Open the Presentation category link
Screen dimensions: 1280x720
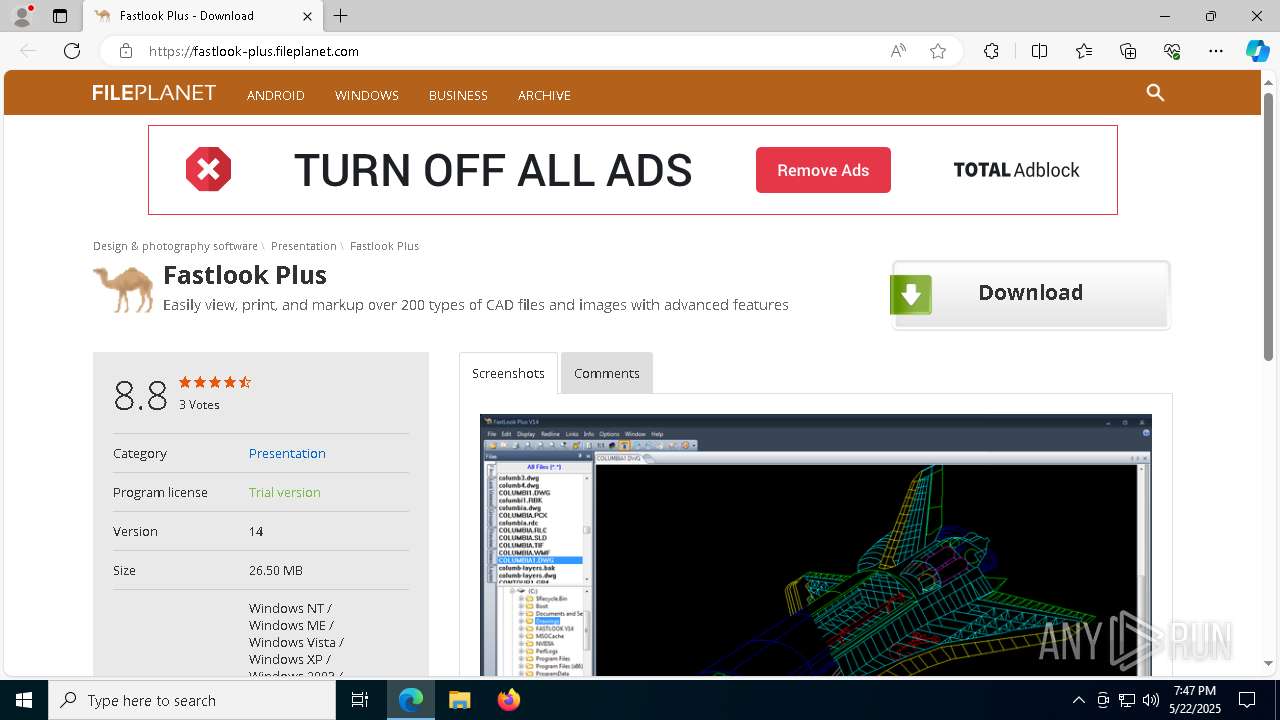pyautogui.click(x=287, y=453)
